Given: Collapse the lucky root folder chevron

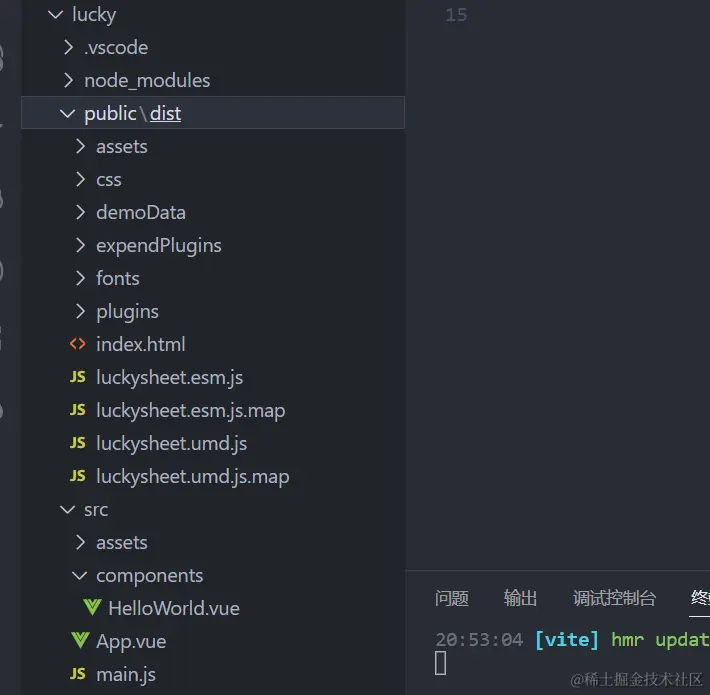Looking at the screenshot, I should click(55, 15).
